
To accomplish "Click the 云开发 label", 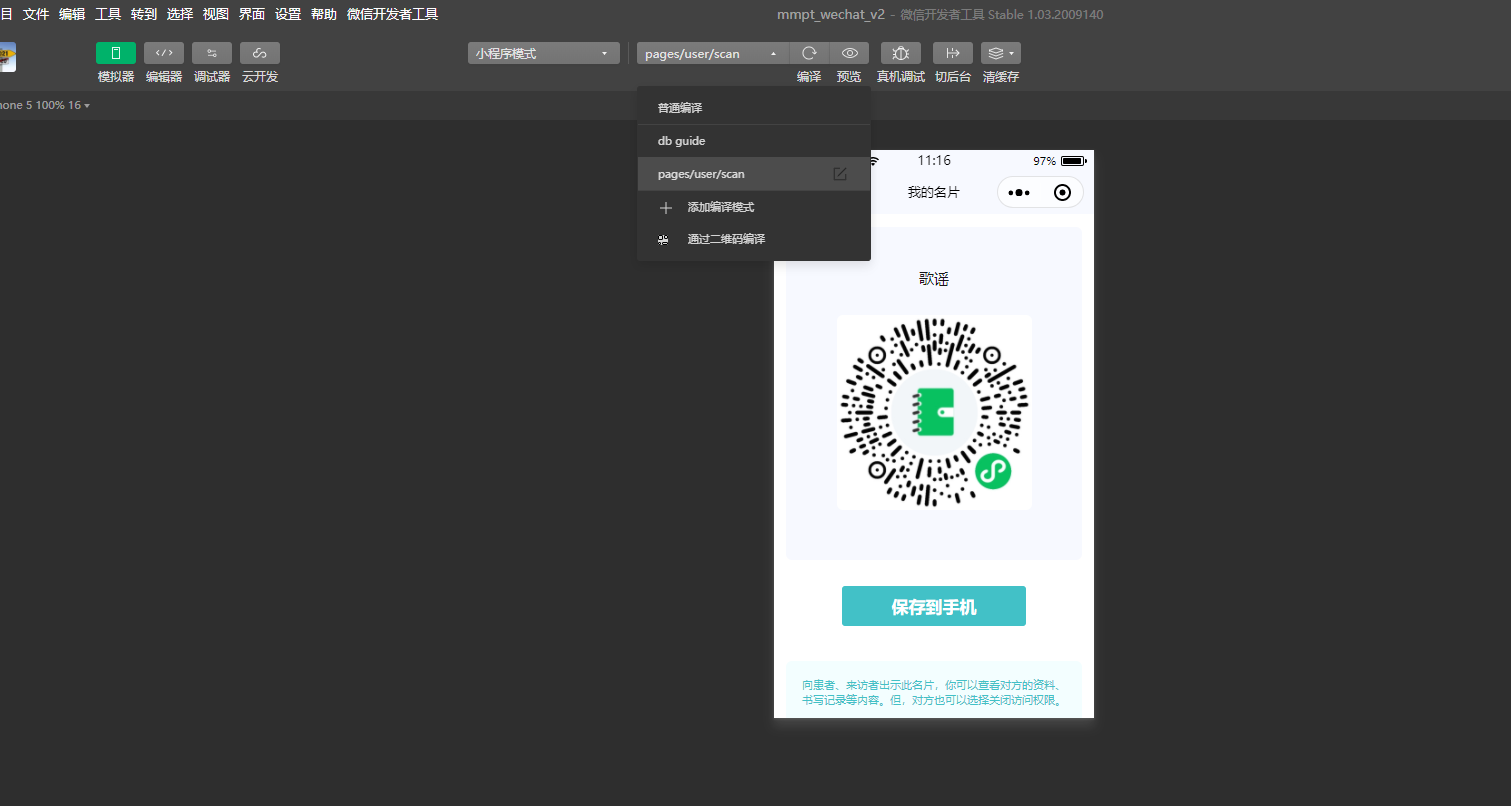I will pos(260,77).
